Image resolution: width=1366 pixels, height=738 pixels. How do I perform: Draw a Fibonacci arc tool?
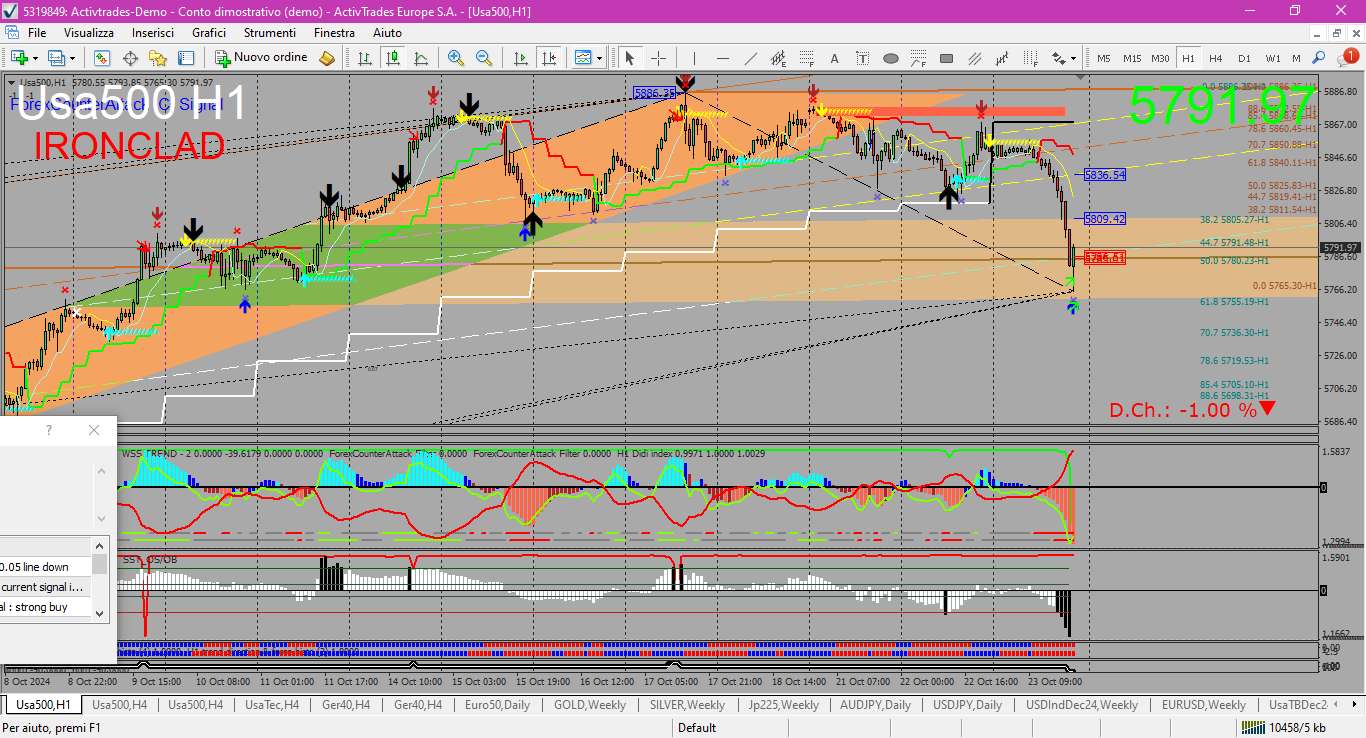919,58
